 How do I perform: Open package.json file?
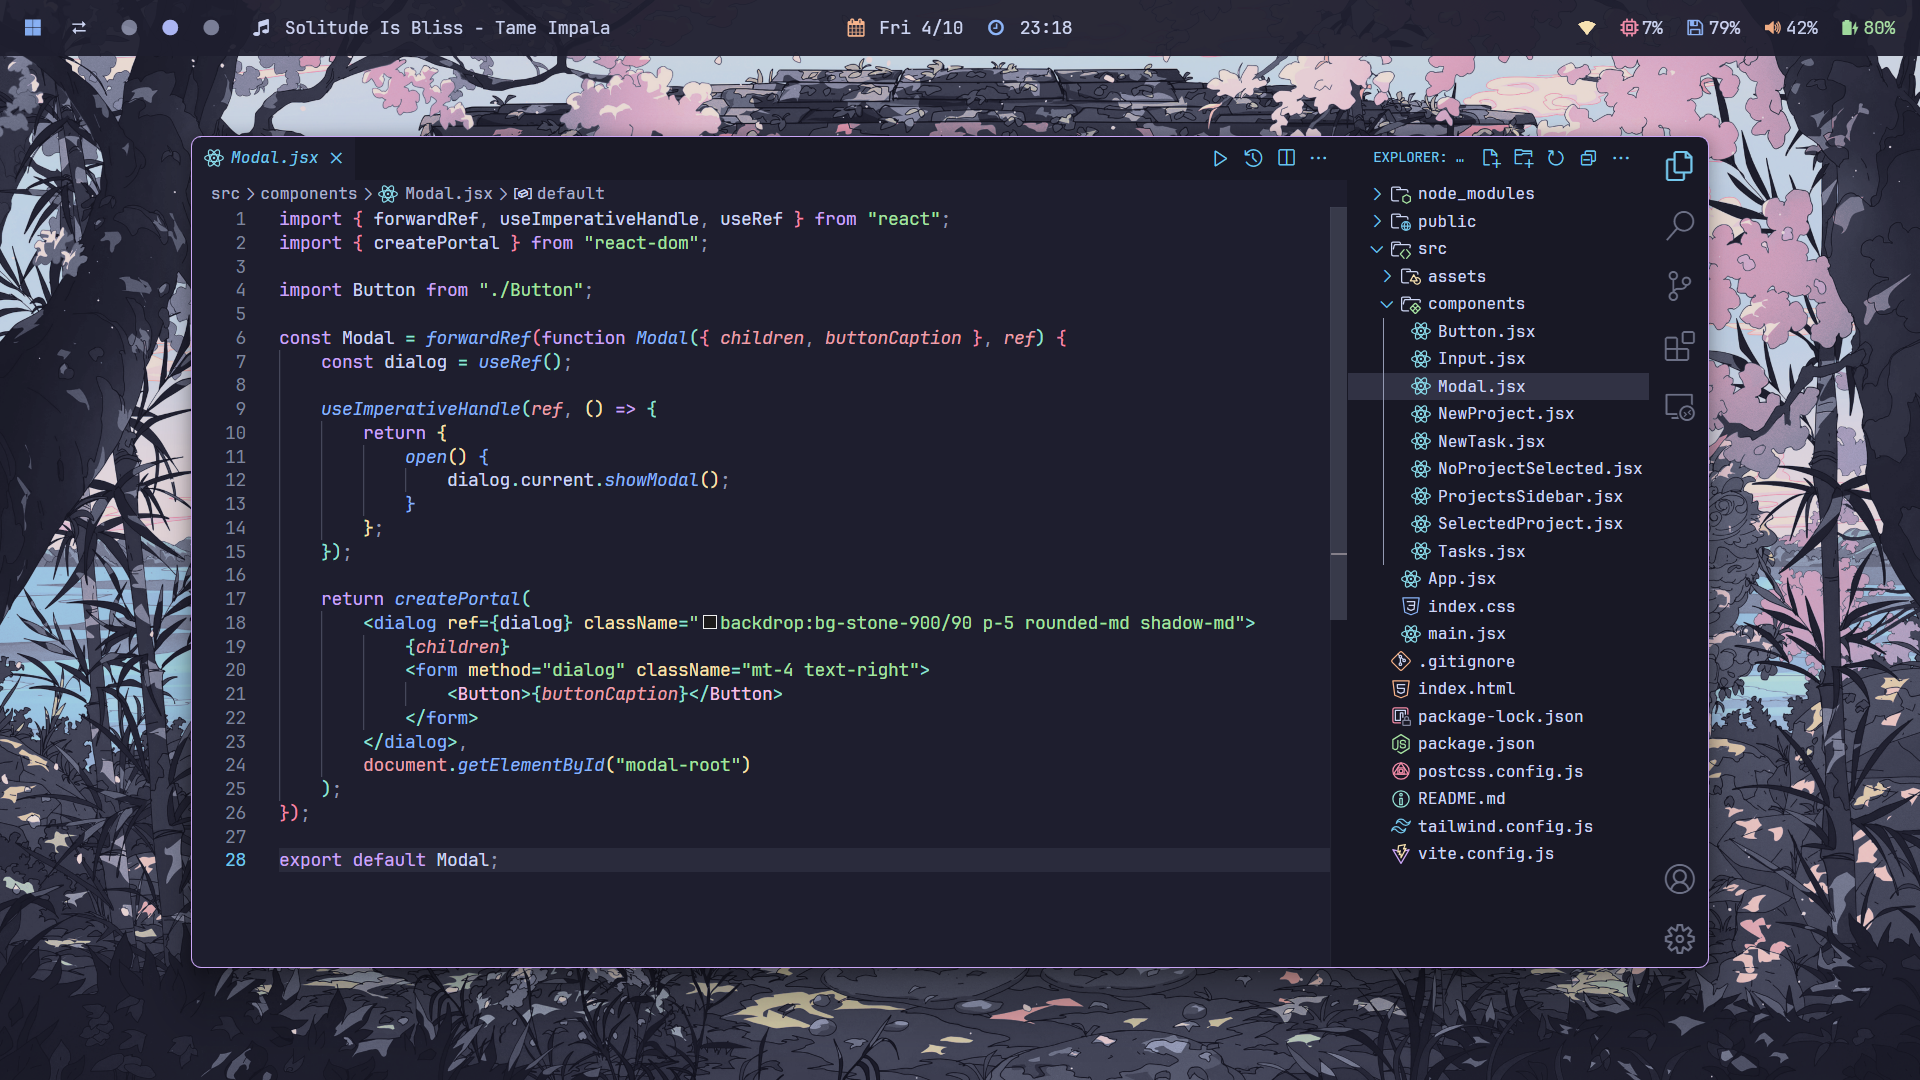(1498, 744)
